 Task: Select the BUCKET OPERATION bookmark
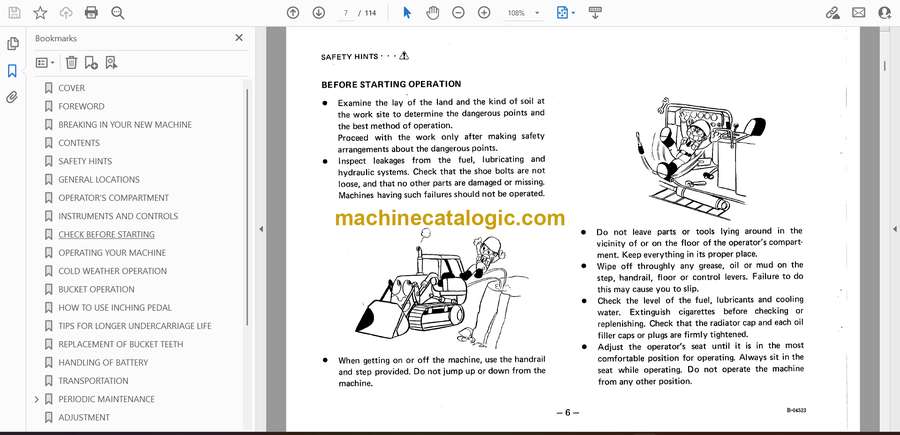coord(96,289)
